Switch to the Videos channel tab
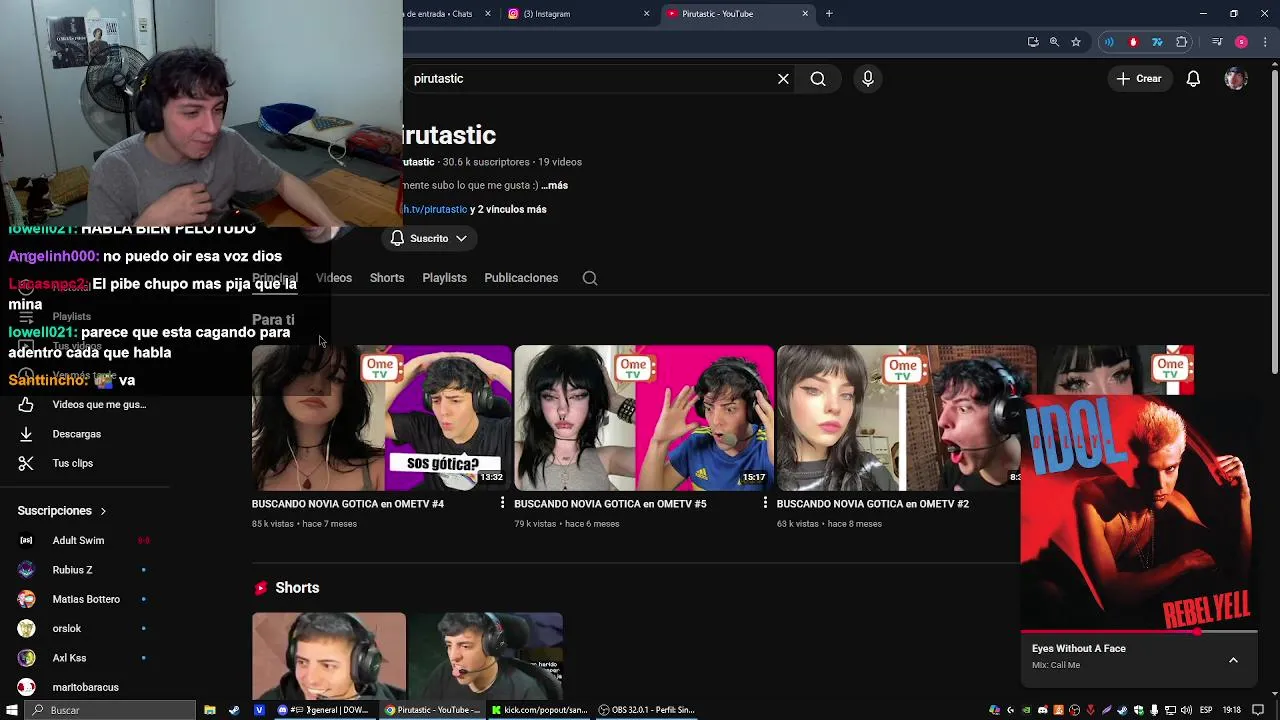 334,278
